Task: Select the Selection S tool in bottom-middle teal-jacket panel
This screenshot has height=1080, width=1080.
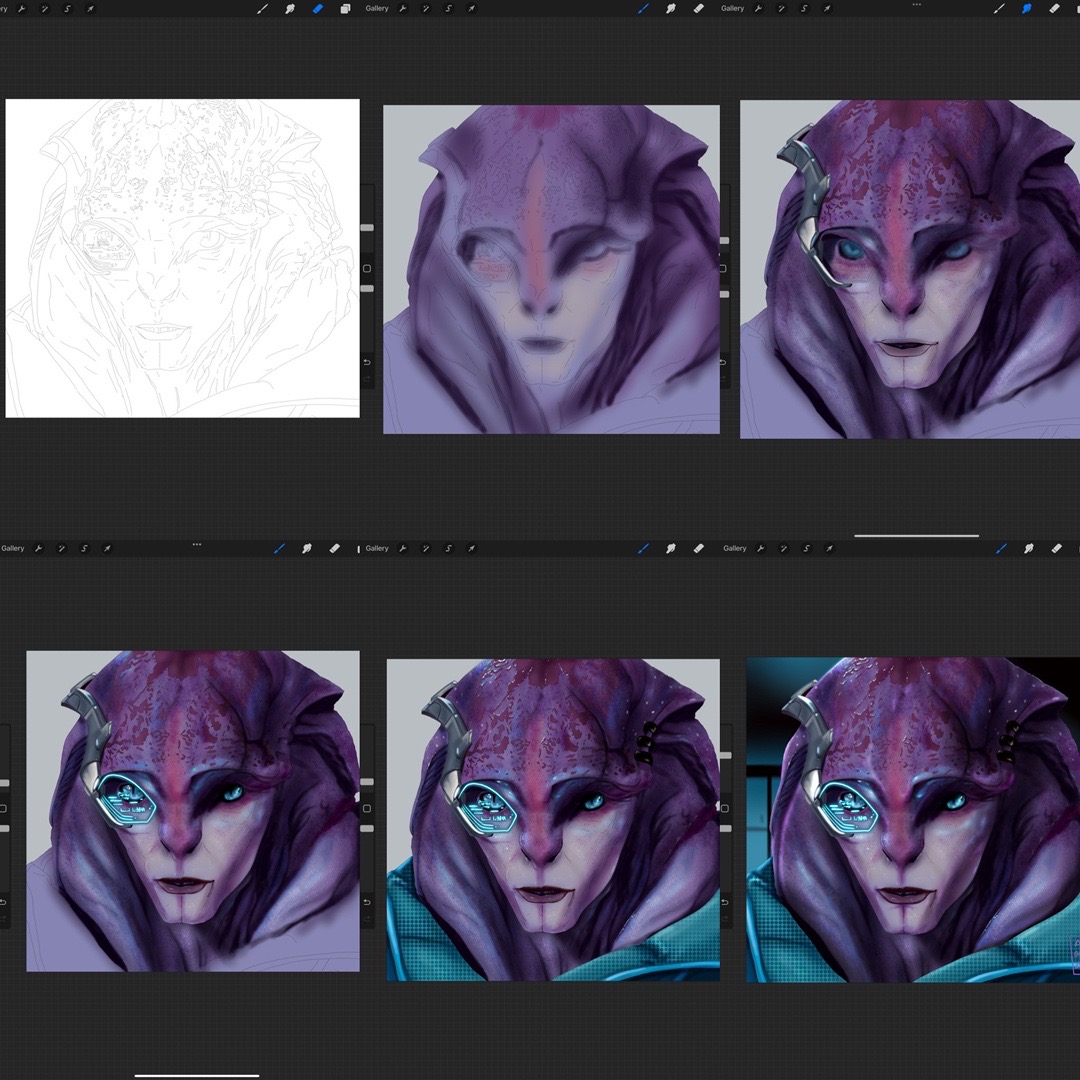Action: (448, 549)
